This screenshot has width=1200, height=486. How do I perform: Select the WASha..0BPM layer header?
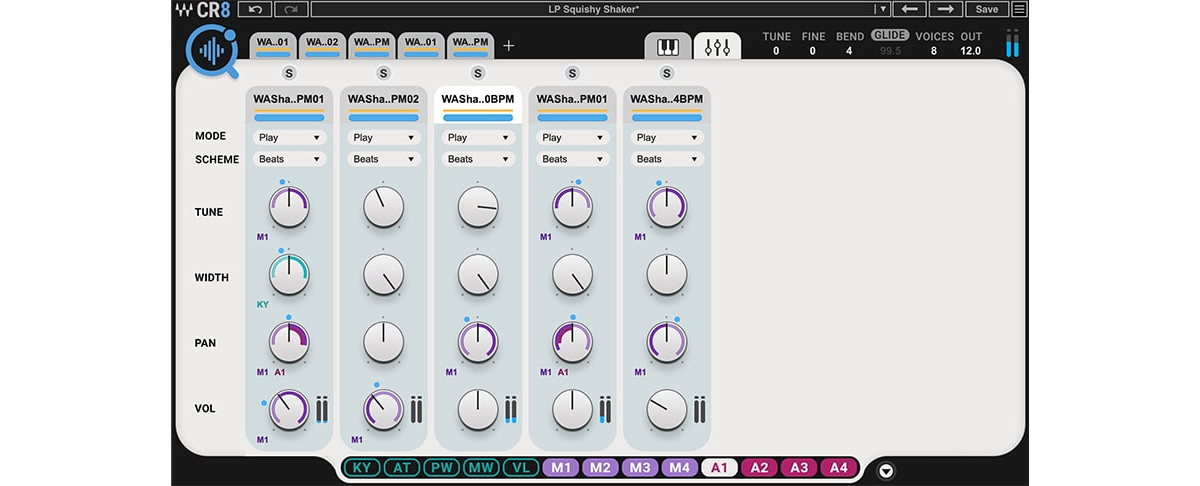click(478, 104)
